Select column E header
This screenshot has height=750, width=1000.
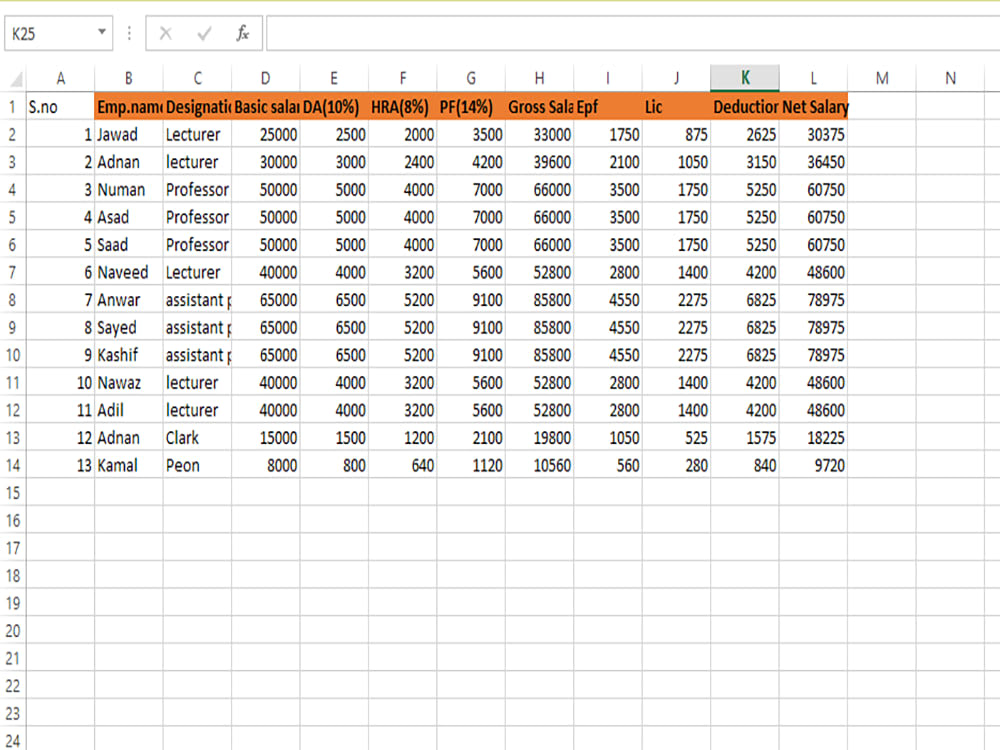pyautogui.click(x=334, y=78)
